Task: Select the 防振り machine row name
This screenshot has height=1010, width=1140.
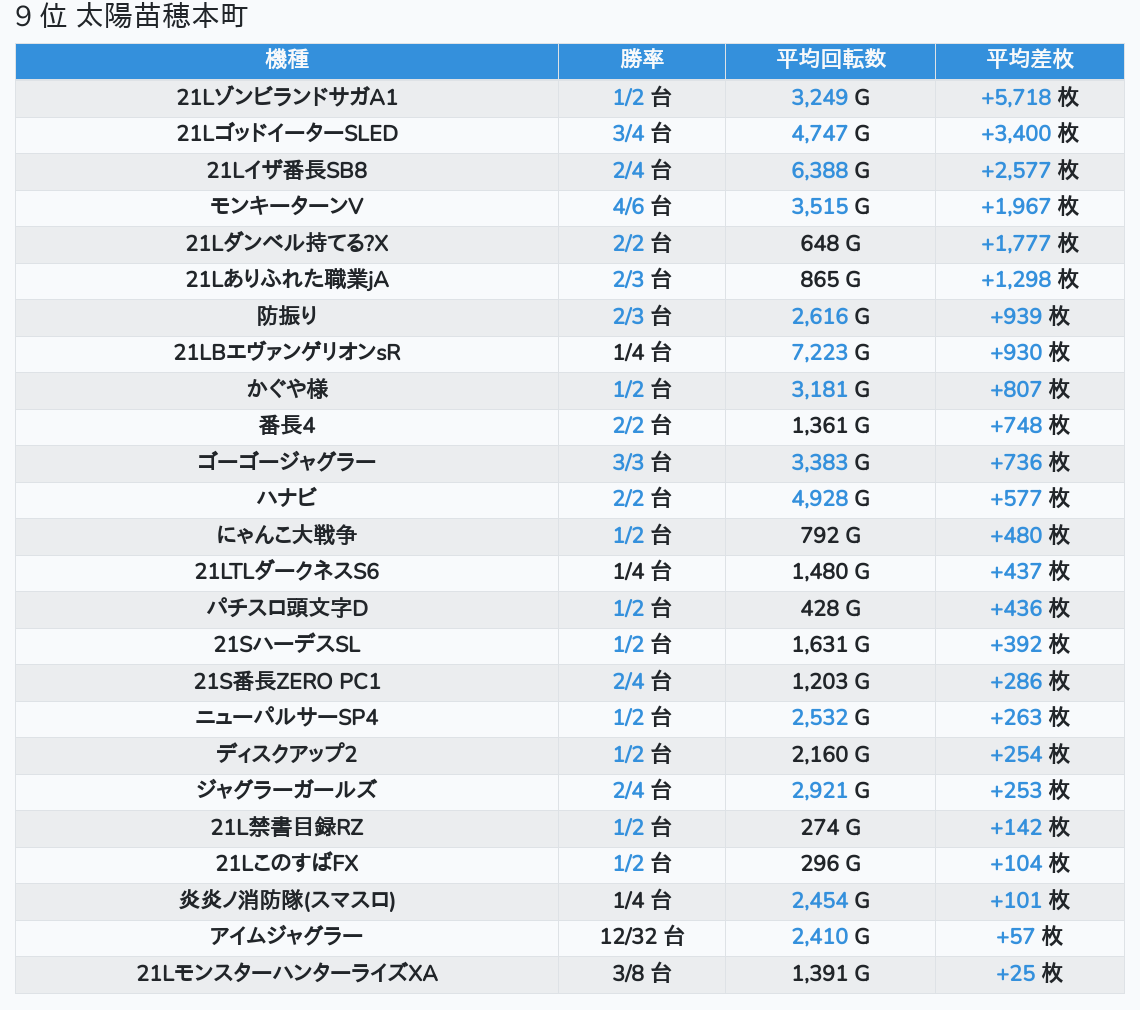Action: click(x=286, y=316)
